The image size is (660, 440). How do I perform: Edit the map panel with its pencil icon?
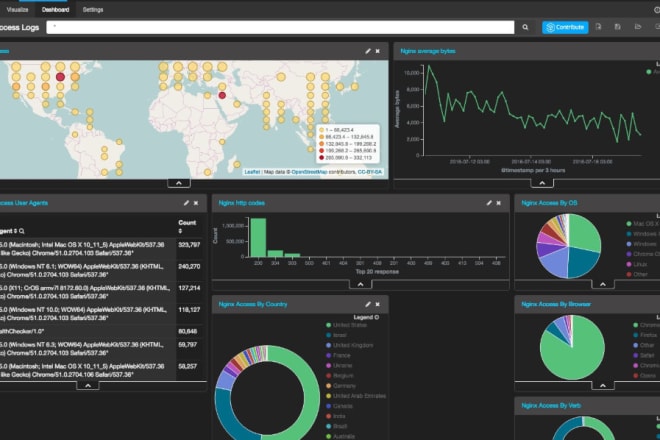(x=368, y=51)
